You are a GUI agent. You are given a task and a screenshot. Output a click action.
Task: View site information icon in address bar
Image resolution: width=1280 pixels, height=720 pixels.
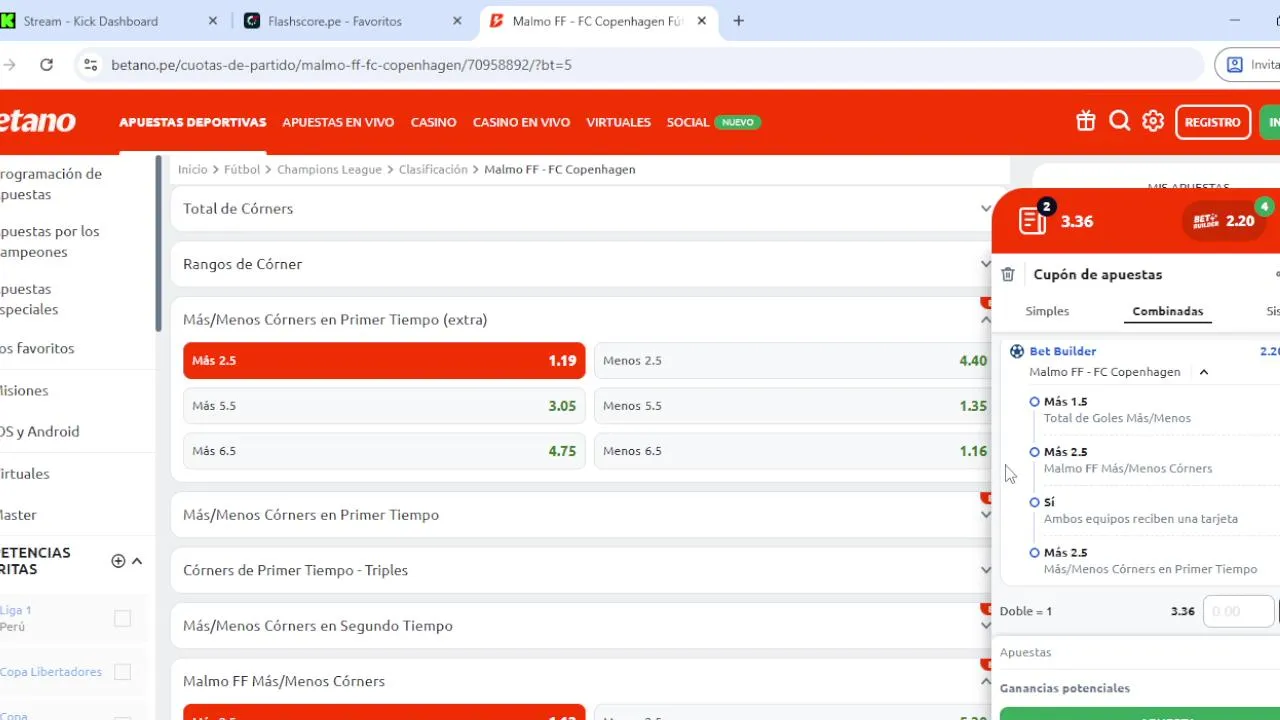90,64
